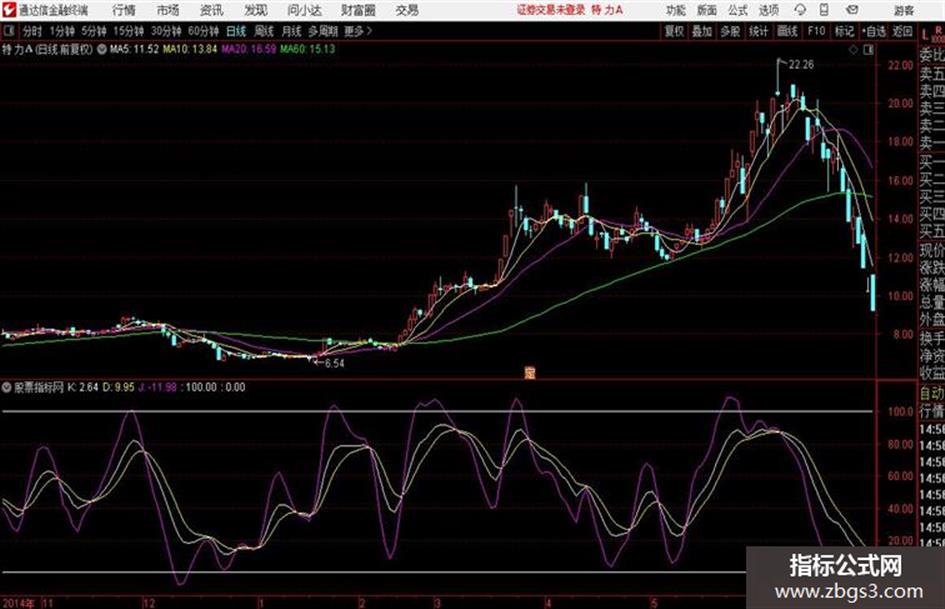Click the 复权 toolbar button
This screenshot has height=609, width=945.
[x=673, y=31]
